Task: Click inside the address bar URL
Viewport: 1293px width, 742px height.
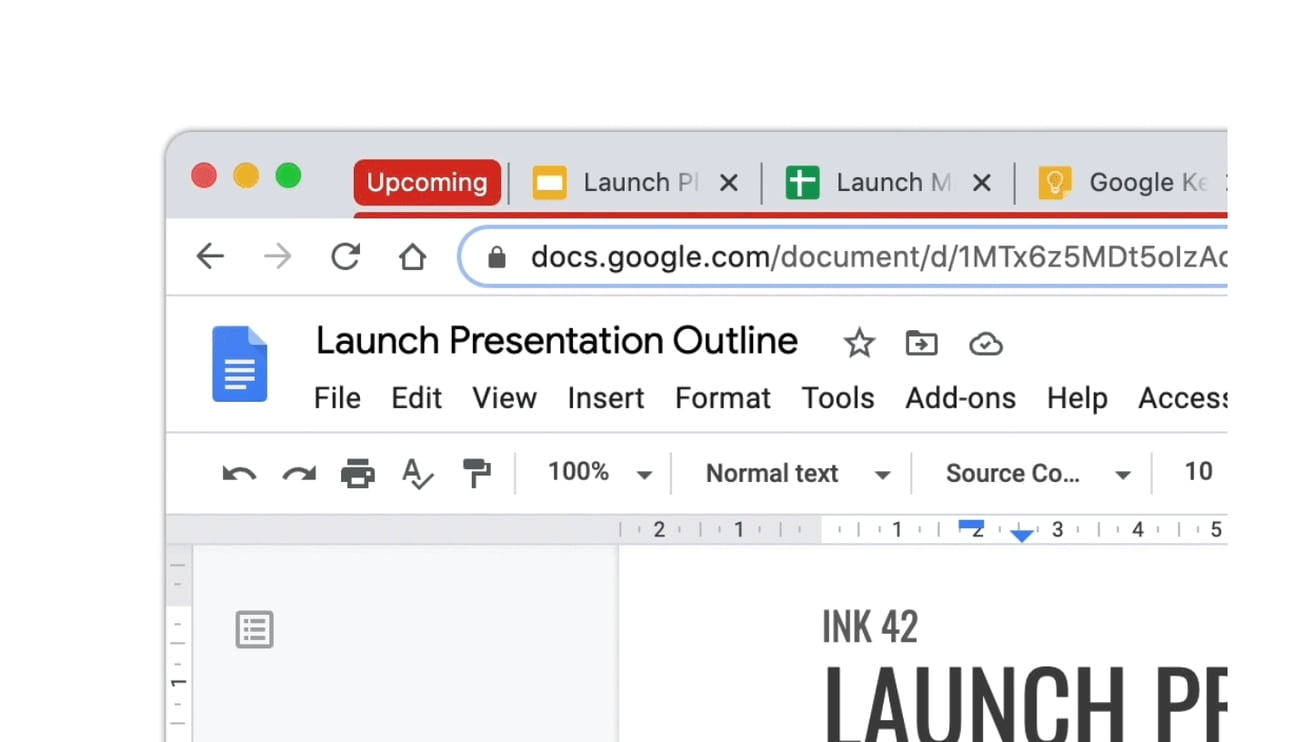Action: 750,256
